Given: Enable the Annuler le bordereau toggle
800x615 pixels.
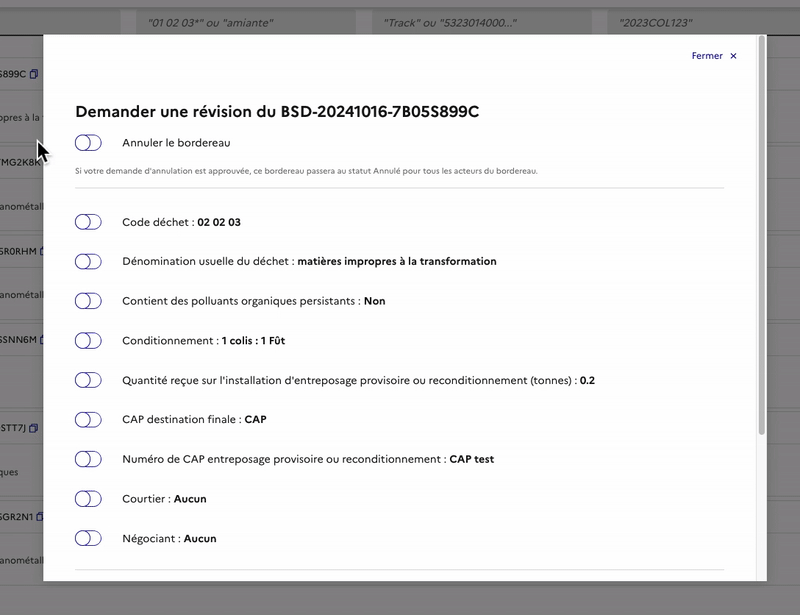Looking at the screenshot, I should (88, 143).
